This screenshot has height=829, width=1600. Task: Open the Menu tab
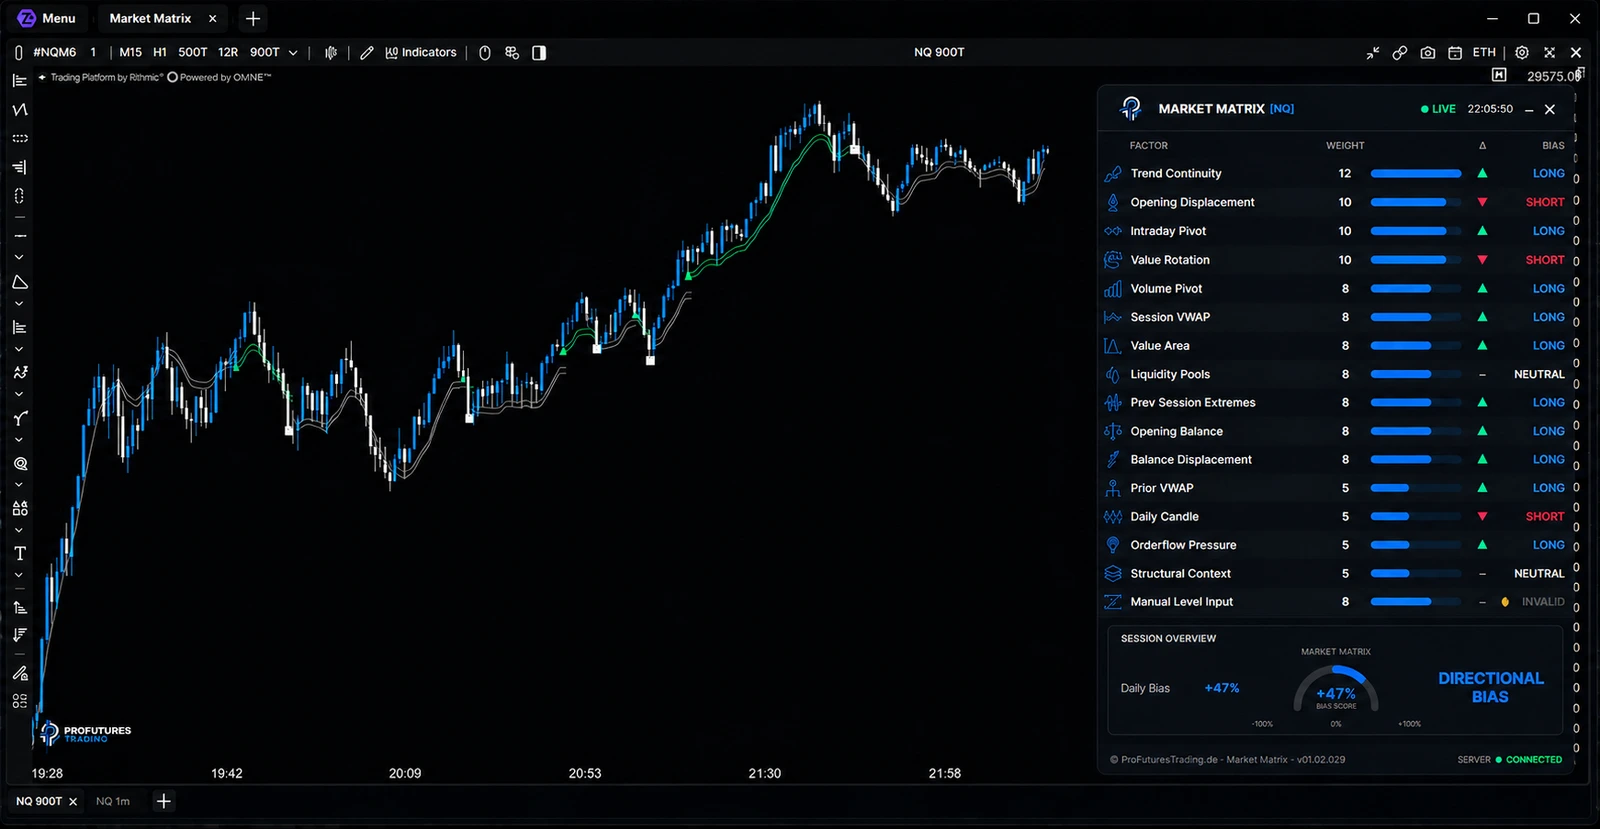pyautogui.click(x=47, y=18)
